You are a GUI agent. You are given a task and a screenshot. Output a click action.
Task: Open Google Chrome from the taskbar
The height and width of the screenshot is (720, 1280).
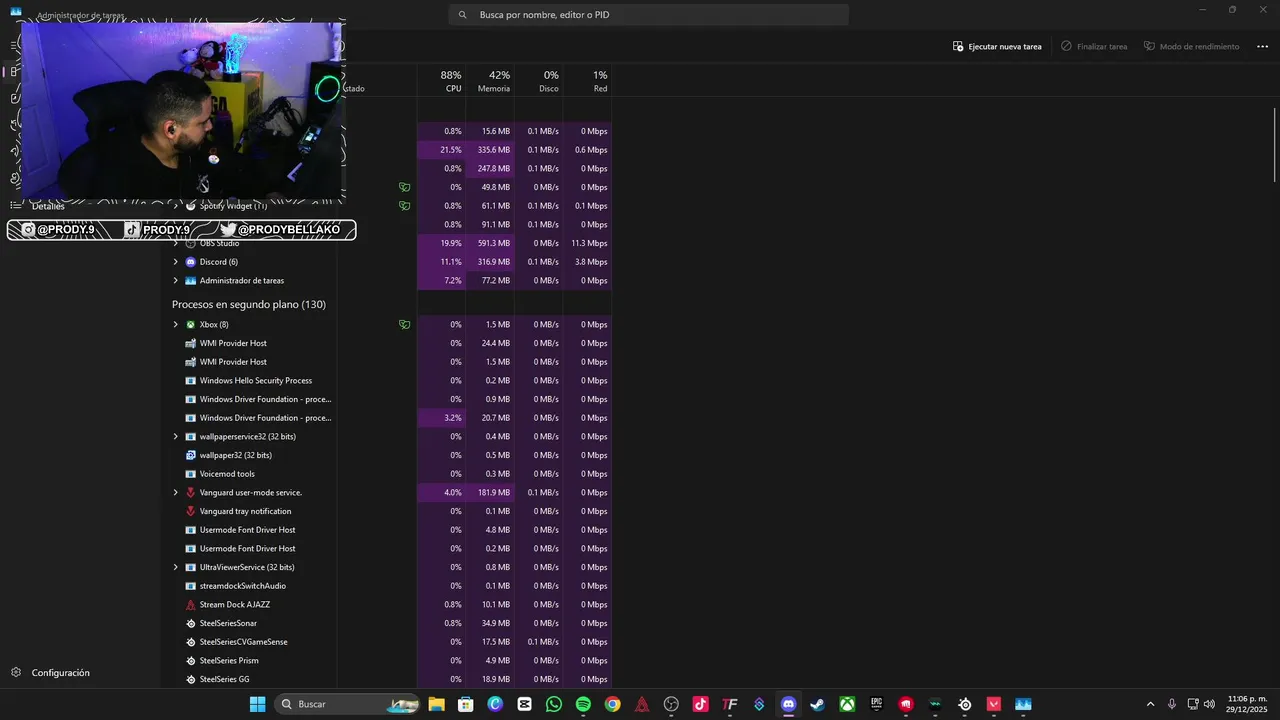tap(613, 704)
